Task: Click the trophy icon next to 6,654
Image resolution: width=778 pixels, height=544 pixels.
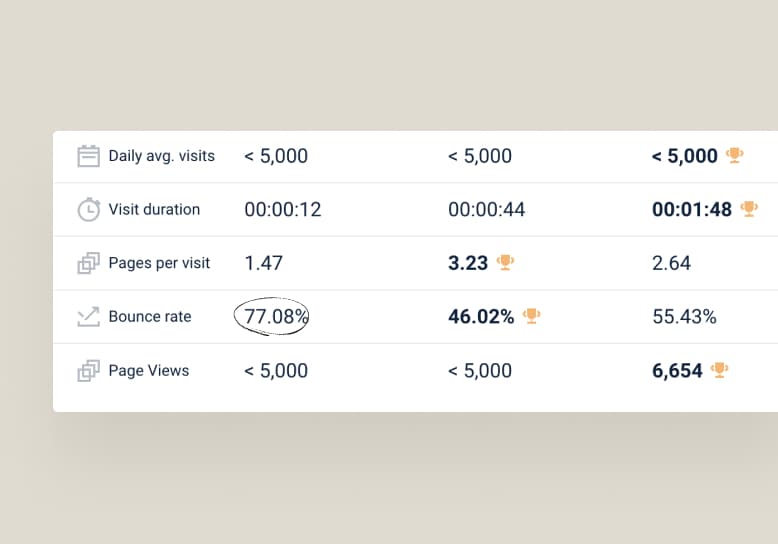Action: [719, 370]
